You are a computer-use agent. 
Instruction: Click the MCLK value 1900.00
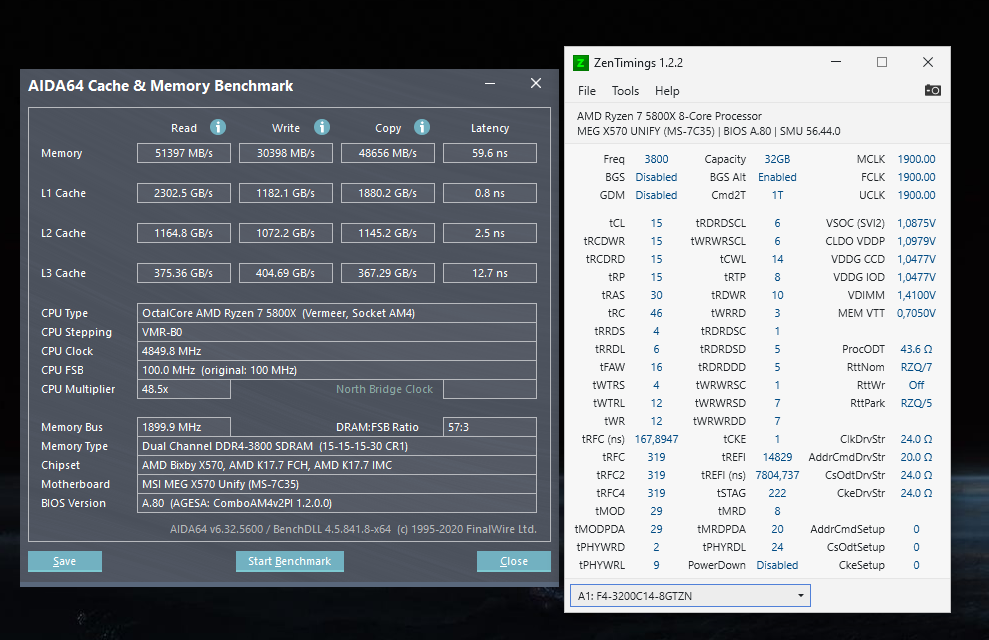[x=916, y=160]
